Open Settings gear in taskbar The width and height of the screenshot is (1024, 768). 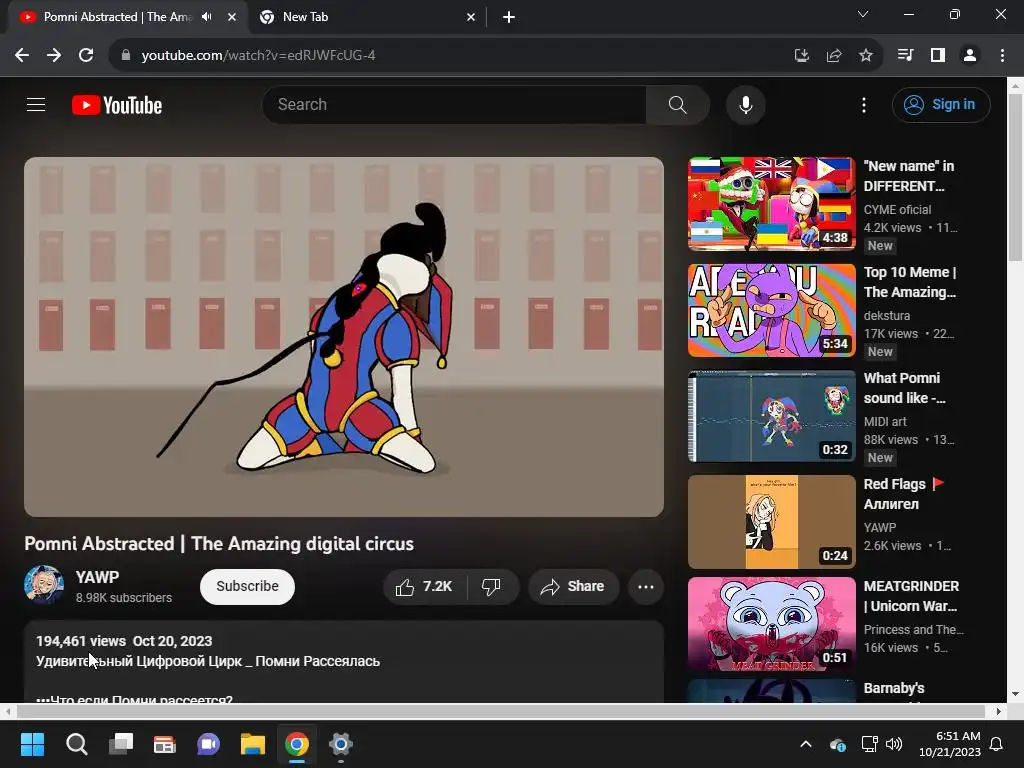coord(341,744)
